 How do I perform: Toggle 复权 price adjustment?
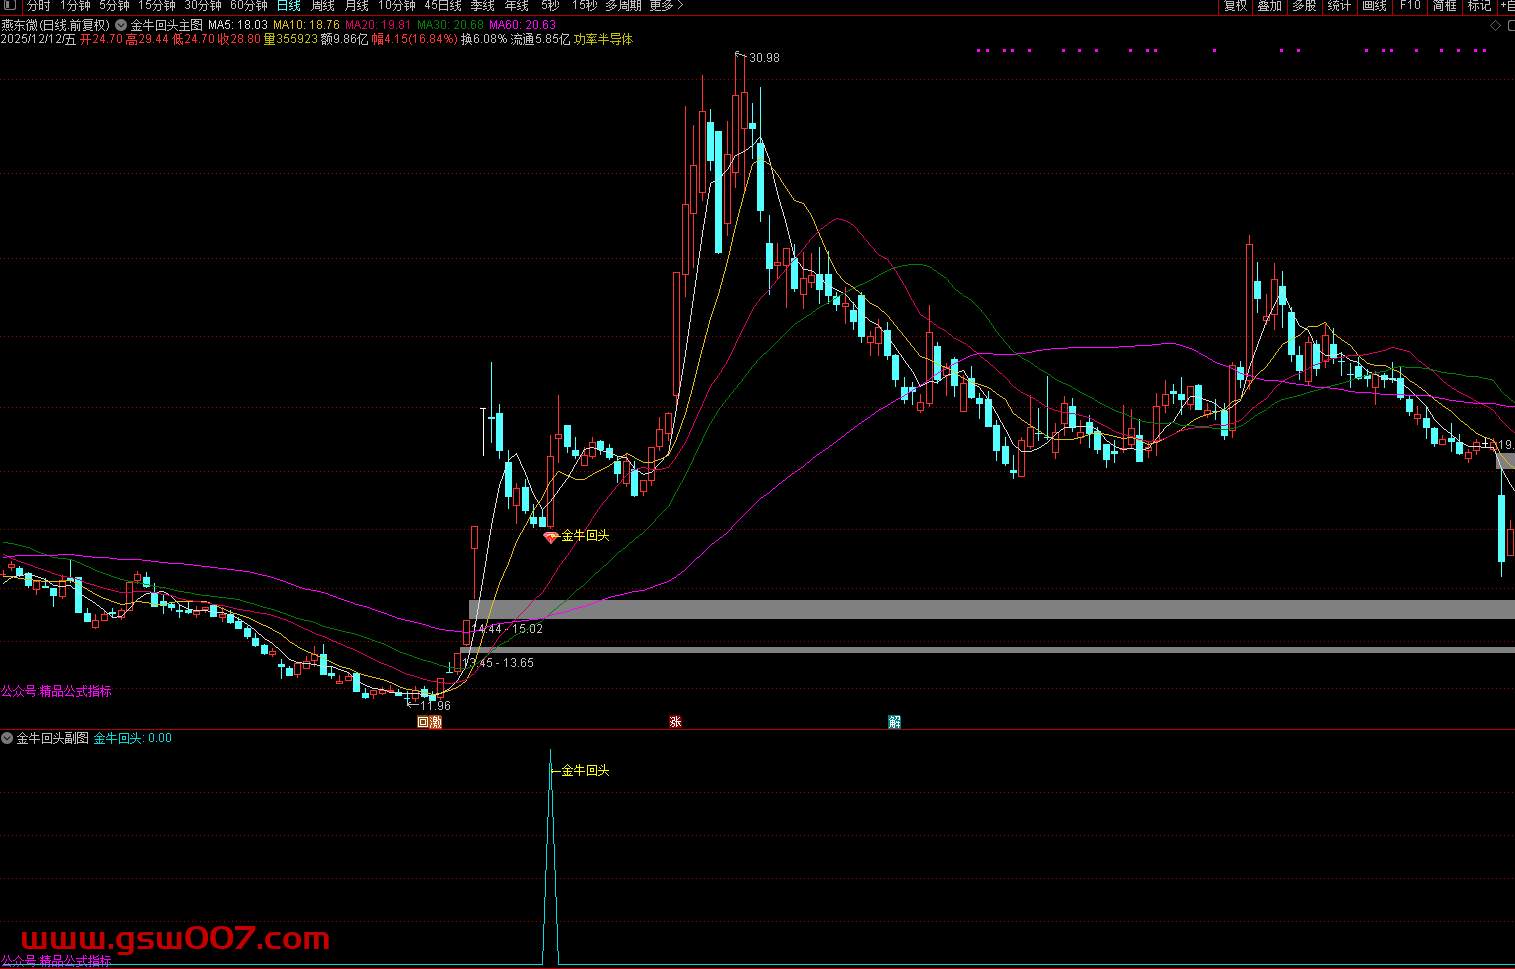click(x=1236, y=6)
